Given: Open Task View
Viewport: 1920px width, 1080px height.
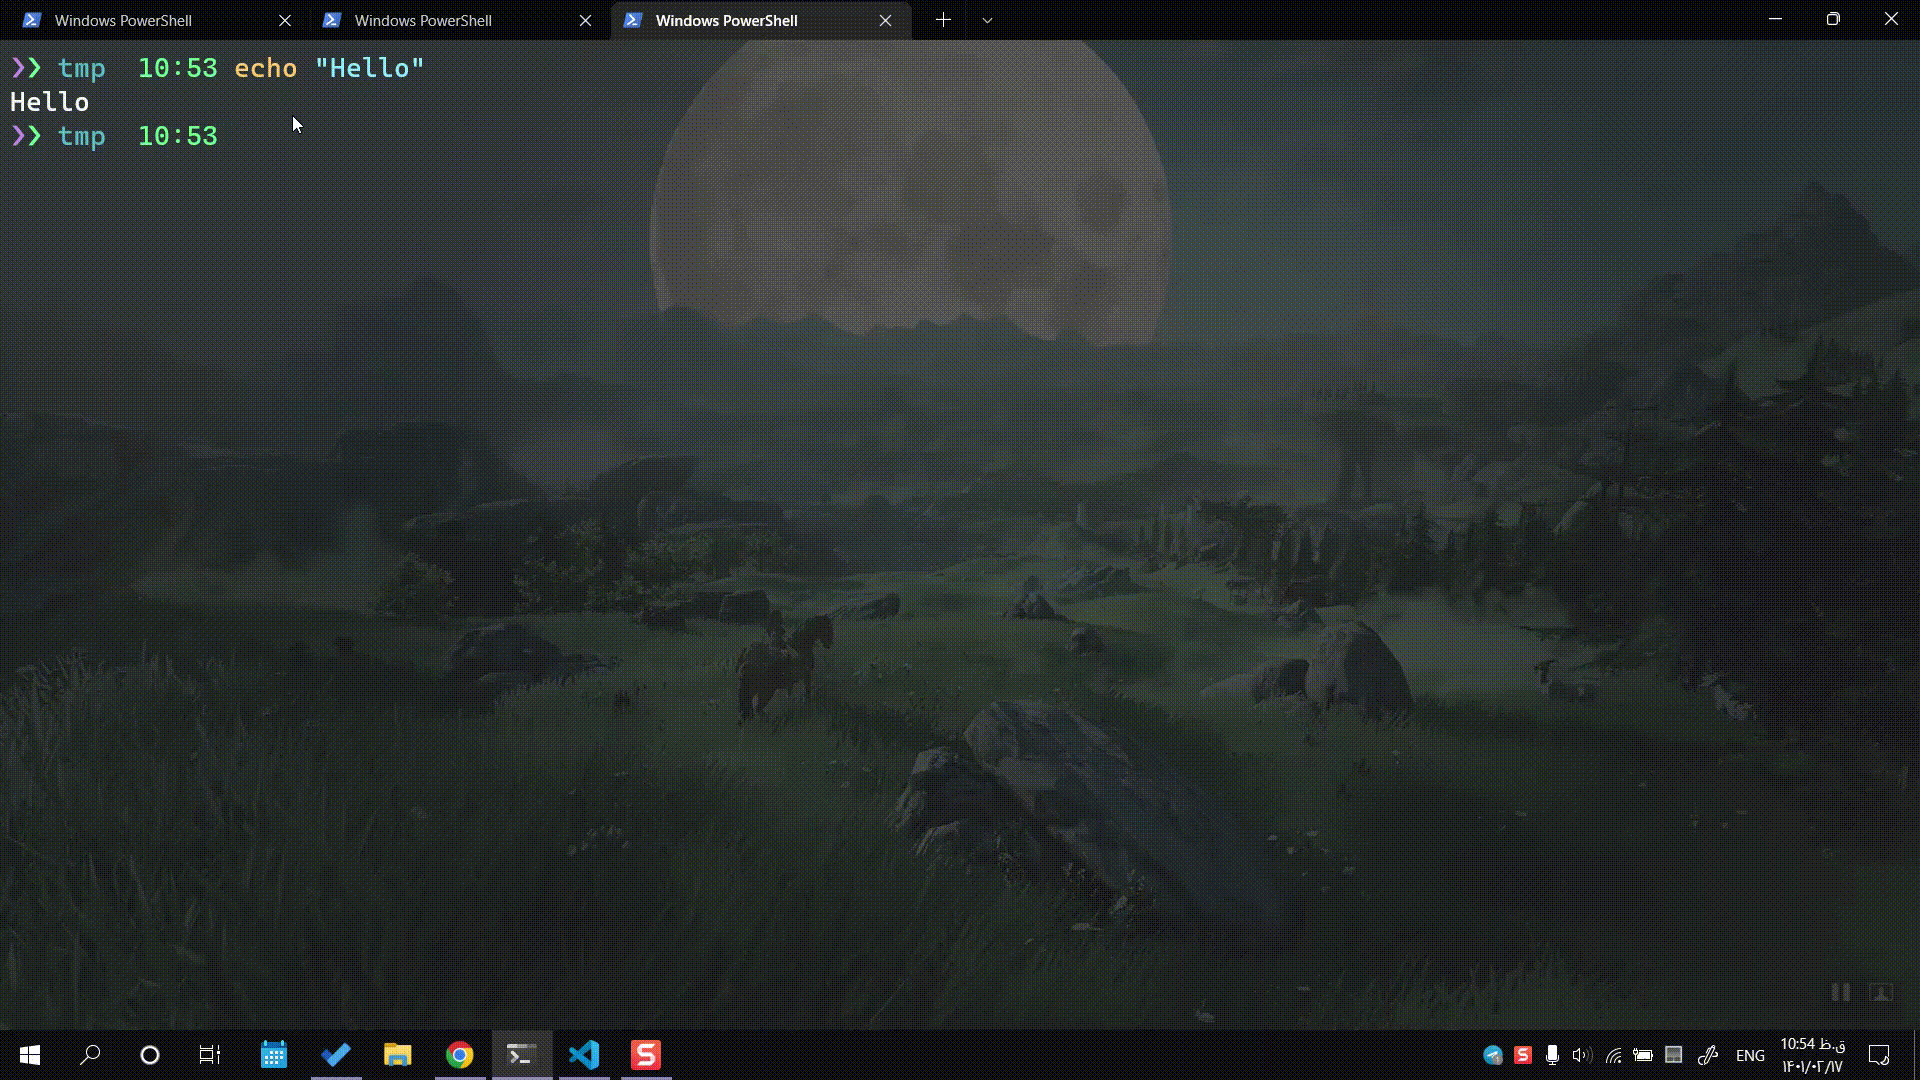Looking at the screenshot, I should click(x=210, y=1055).
